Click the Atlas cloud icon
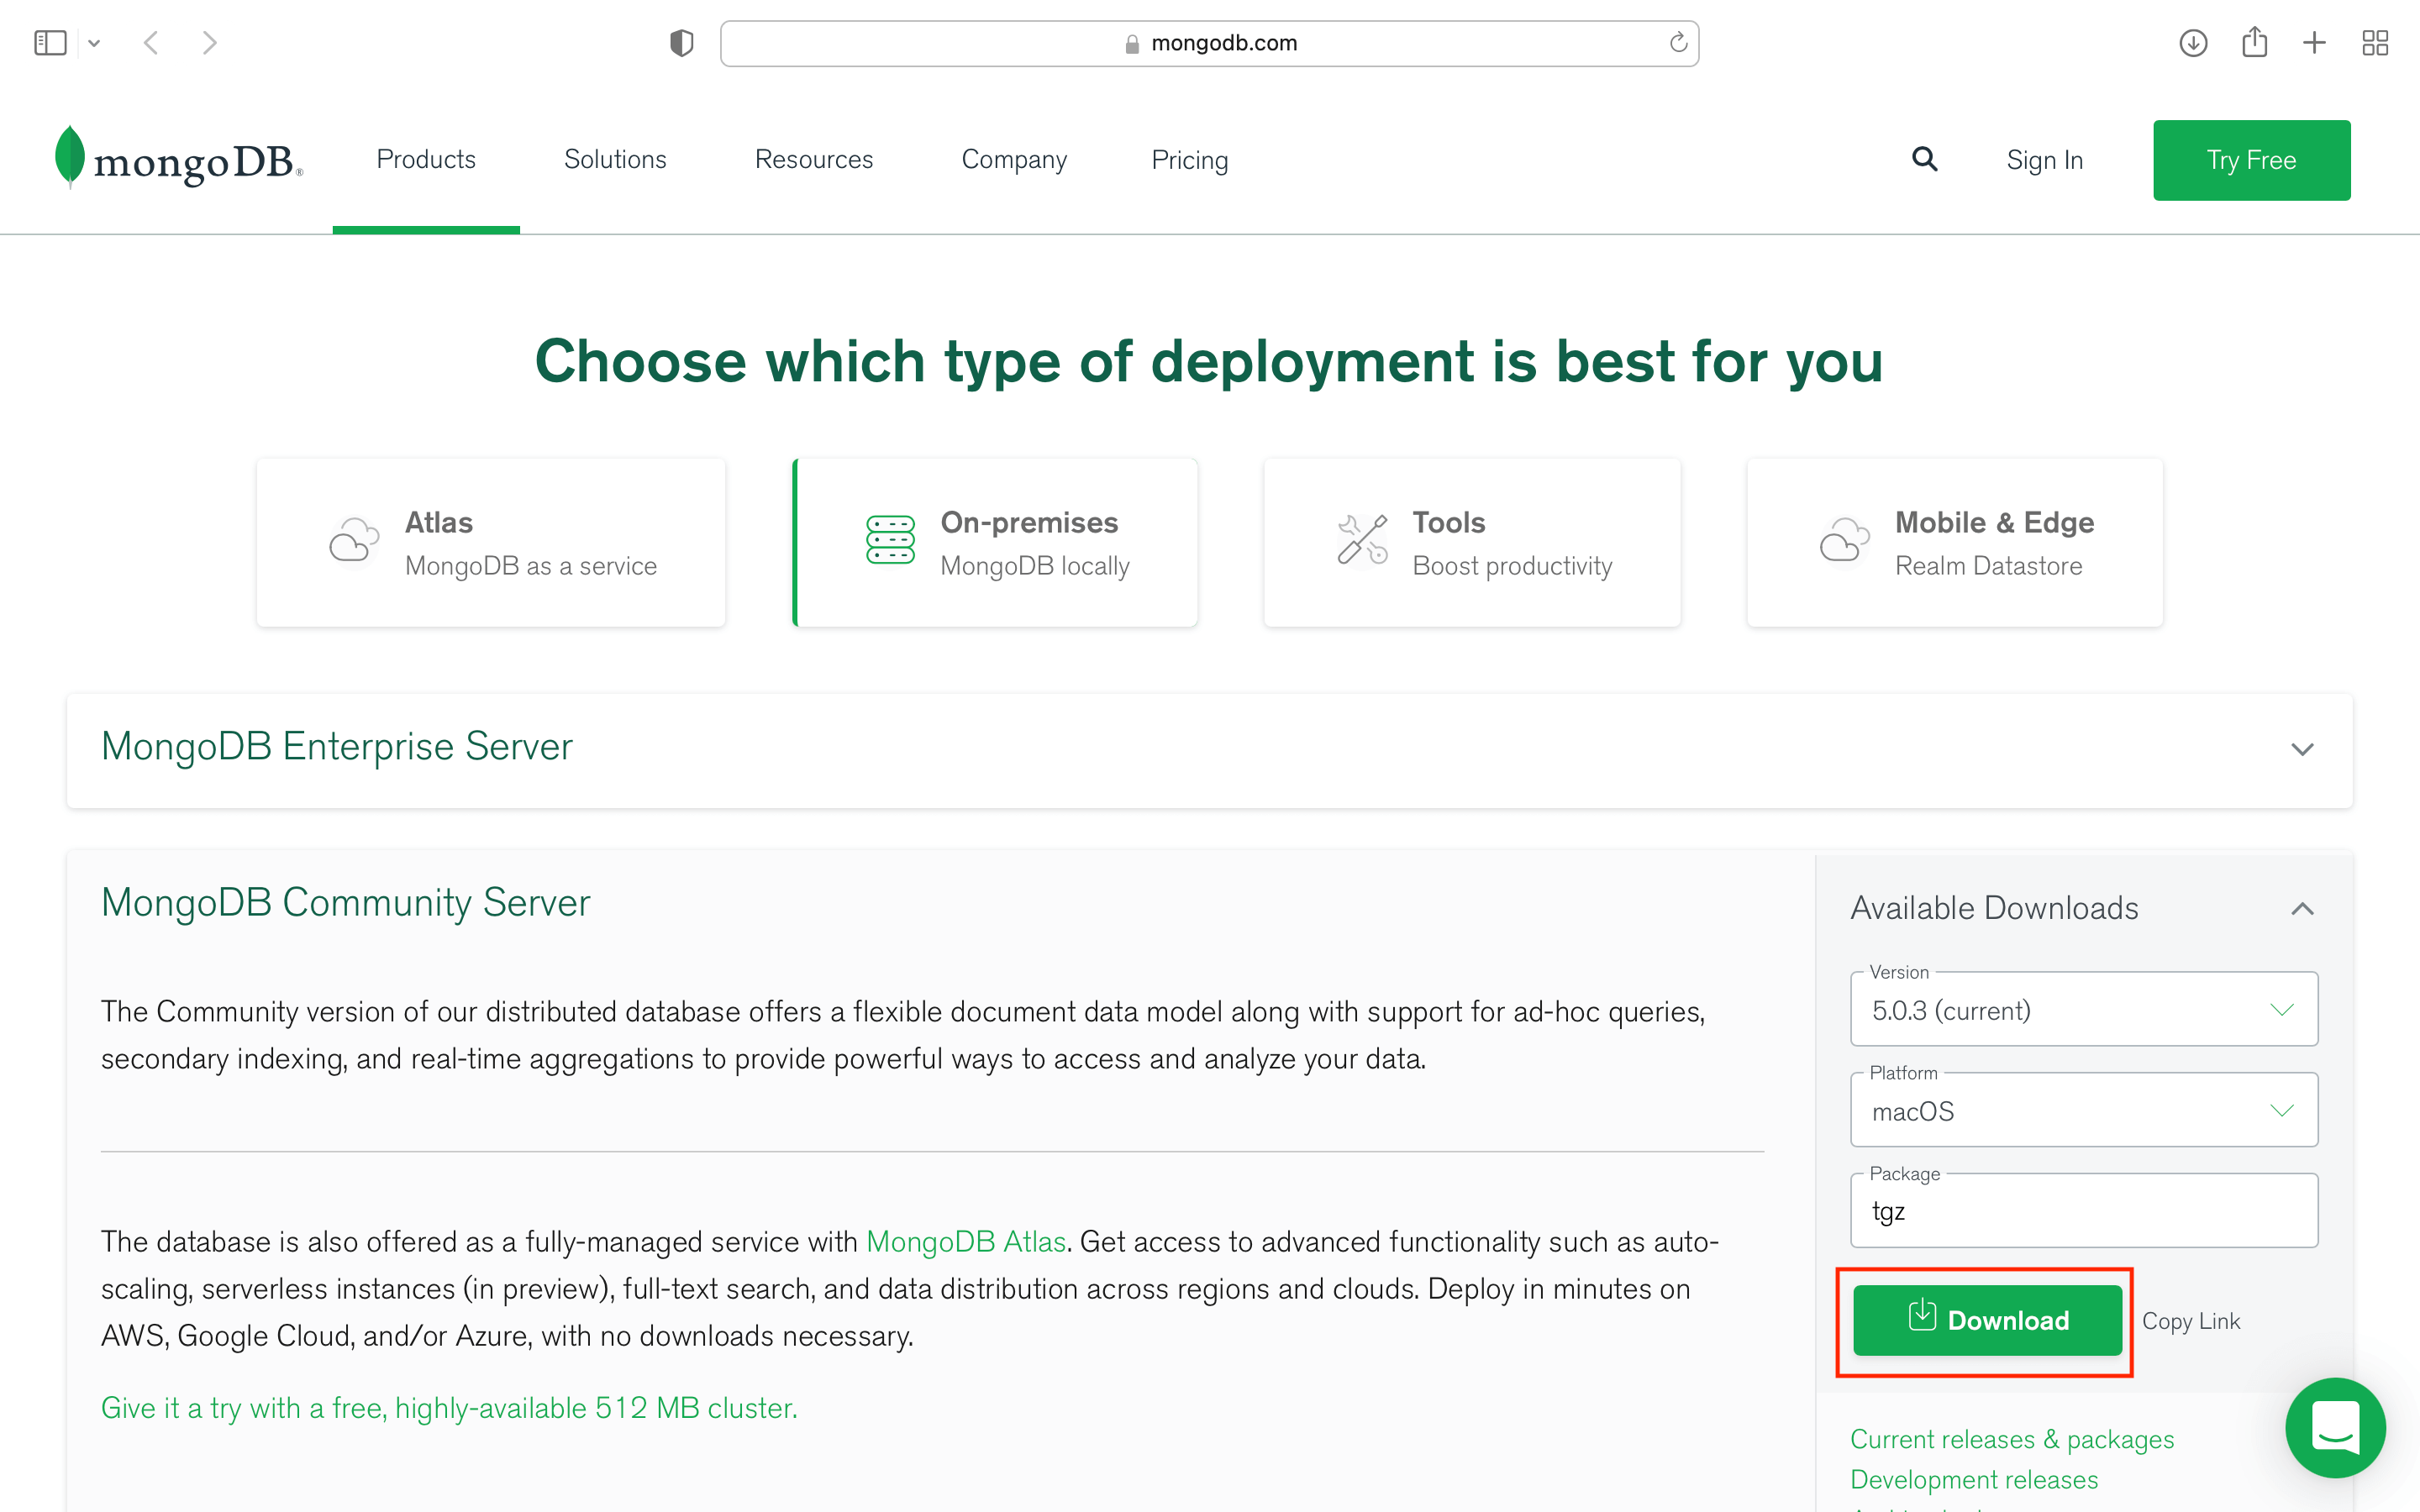 (354, 540)
